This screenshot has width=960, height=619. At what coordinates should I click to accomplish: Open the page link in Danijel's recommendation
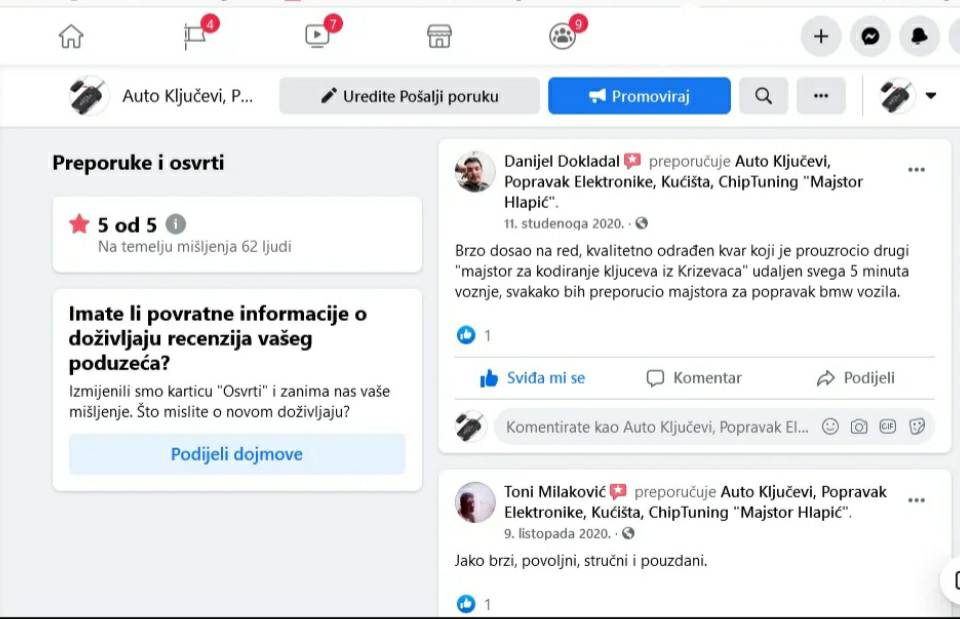pos(683,182)
